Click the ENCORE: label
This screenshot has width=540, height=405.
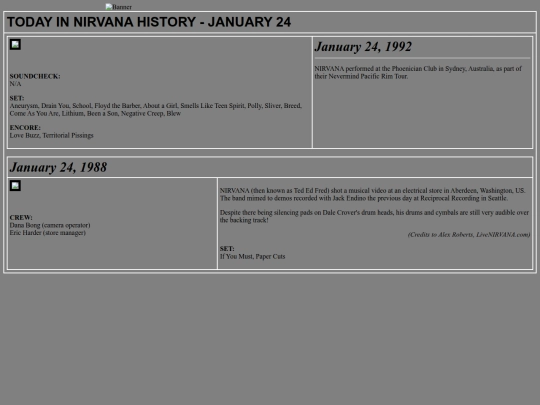(x=25, y=128)
